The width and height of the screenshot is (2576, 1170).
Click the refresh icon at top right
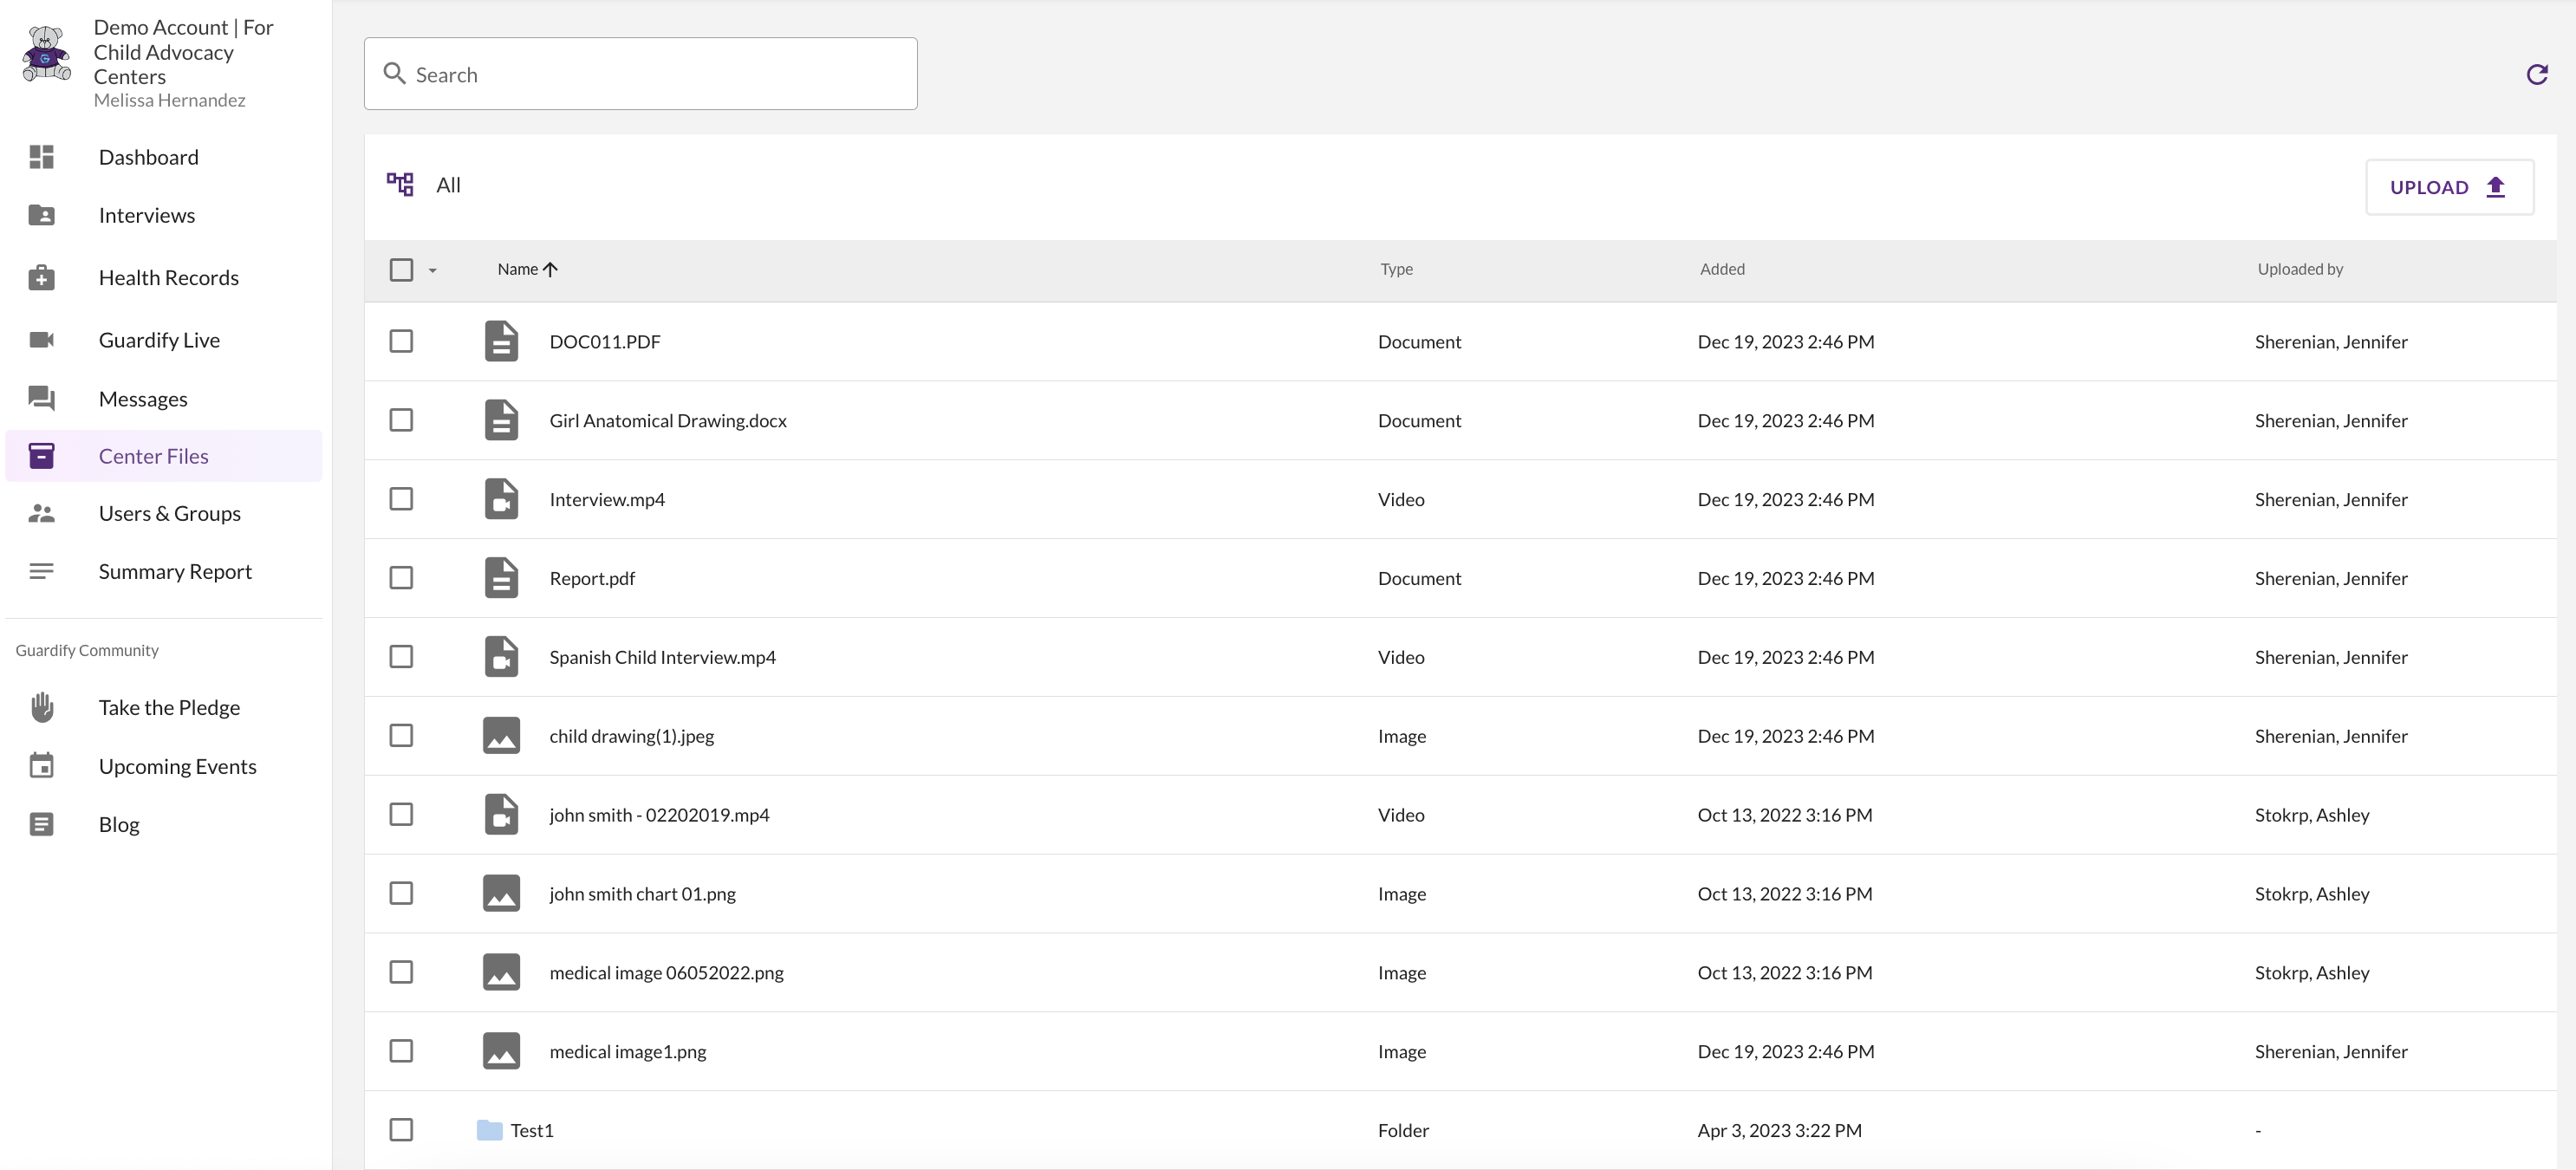pos(2536,74)
